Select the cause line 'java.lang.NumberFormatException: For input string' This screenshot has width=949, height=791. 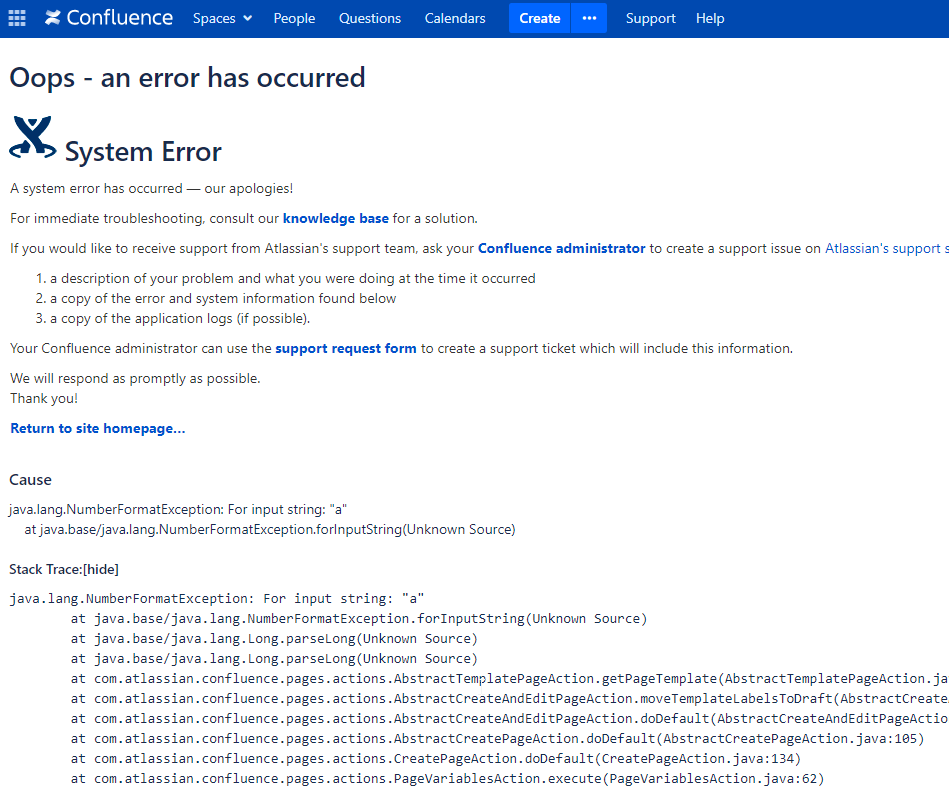pos(178,510)
